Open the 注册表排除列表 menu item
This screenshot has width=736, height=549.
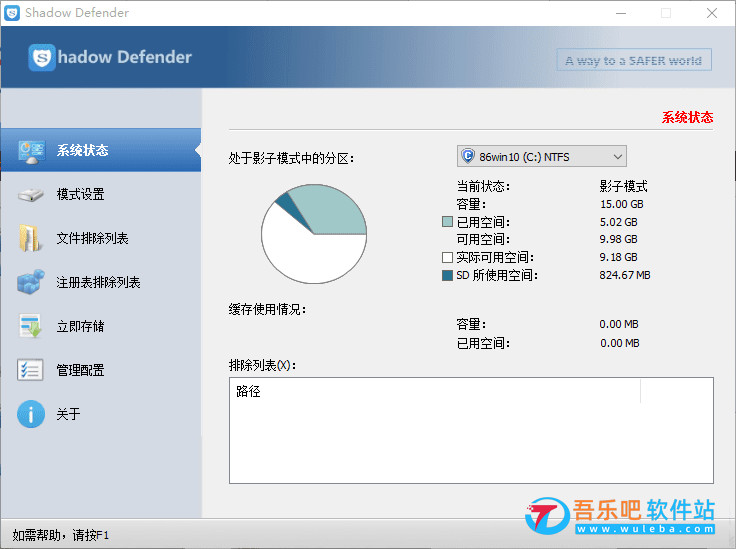[101, 282]
